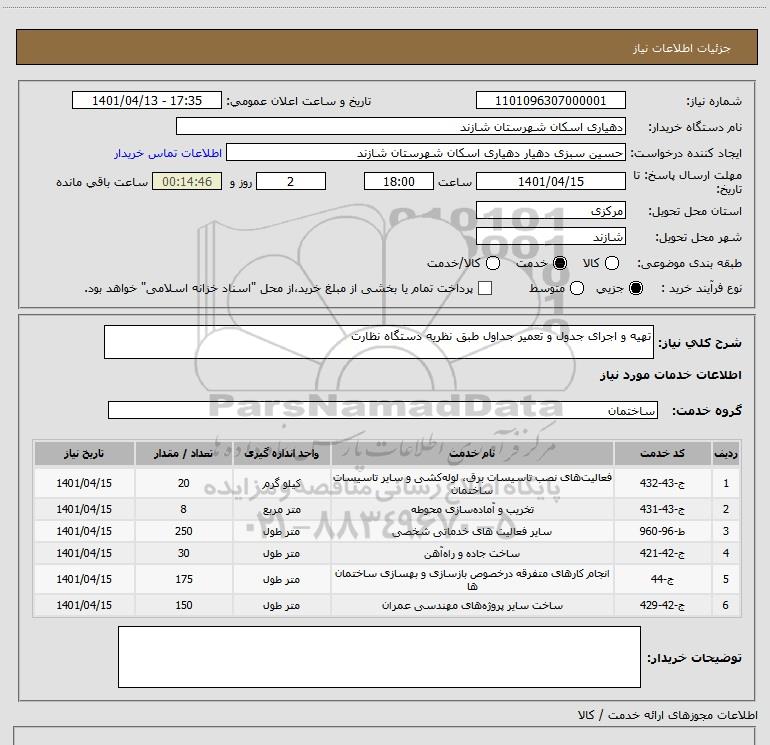The image size is (770, 745).
Task: Click the اطلاعات خدمات مورد نیاز heading
Action: click(670, 375)
